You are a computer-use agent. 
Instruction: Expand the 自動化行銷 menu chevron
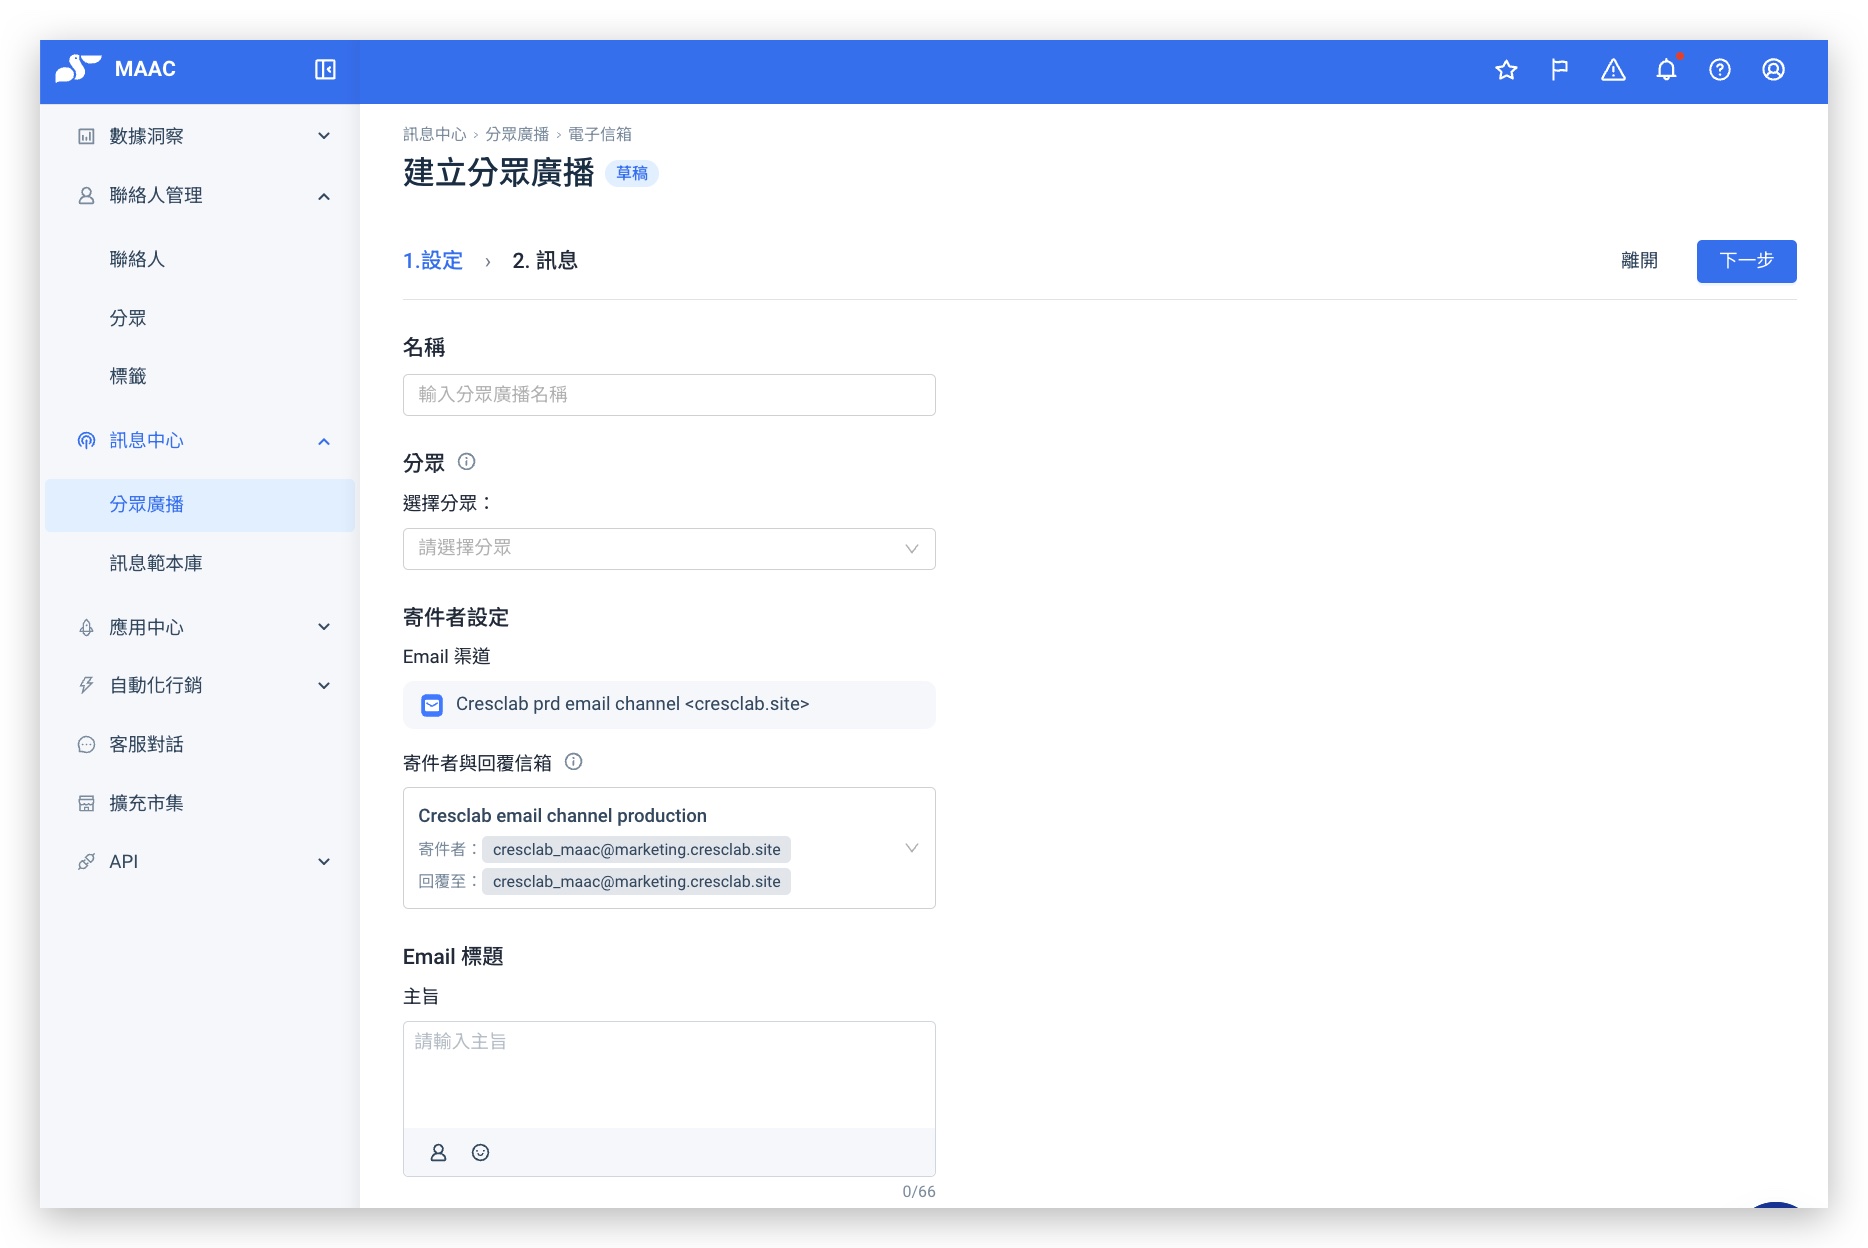pos(323,686)
